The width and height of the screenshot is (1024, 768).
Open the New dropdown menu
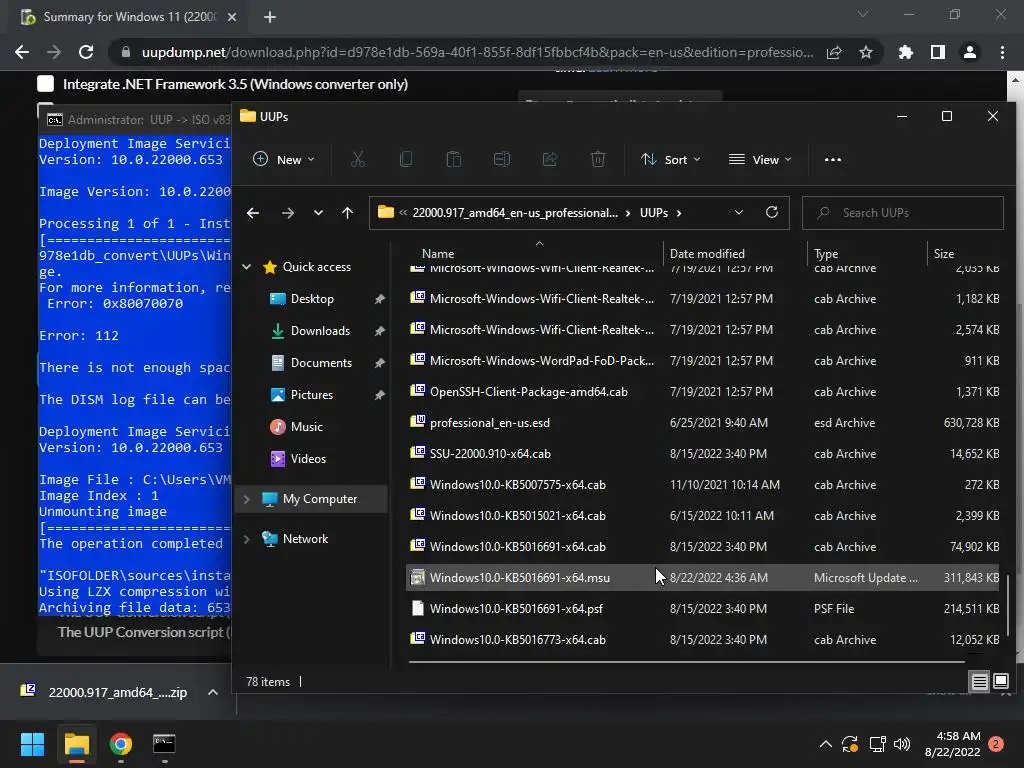point(283,159)
